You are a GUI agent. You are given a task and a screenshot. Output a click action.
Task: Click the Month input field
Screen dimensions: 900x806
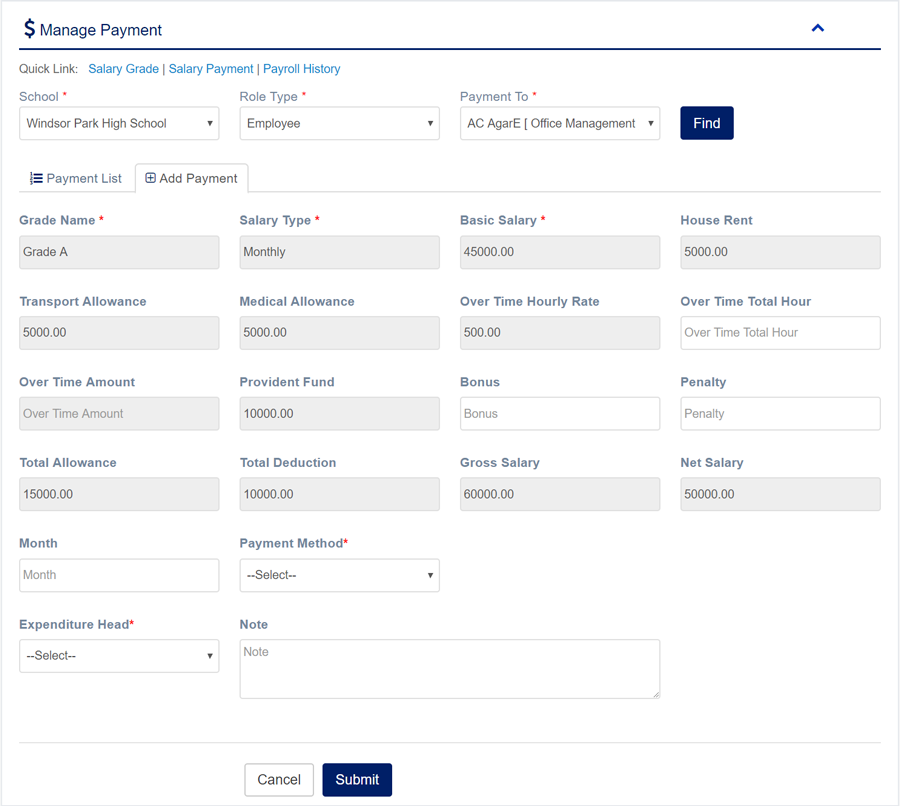click(119, 575)
